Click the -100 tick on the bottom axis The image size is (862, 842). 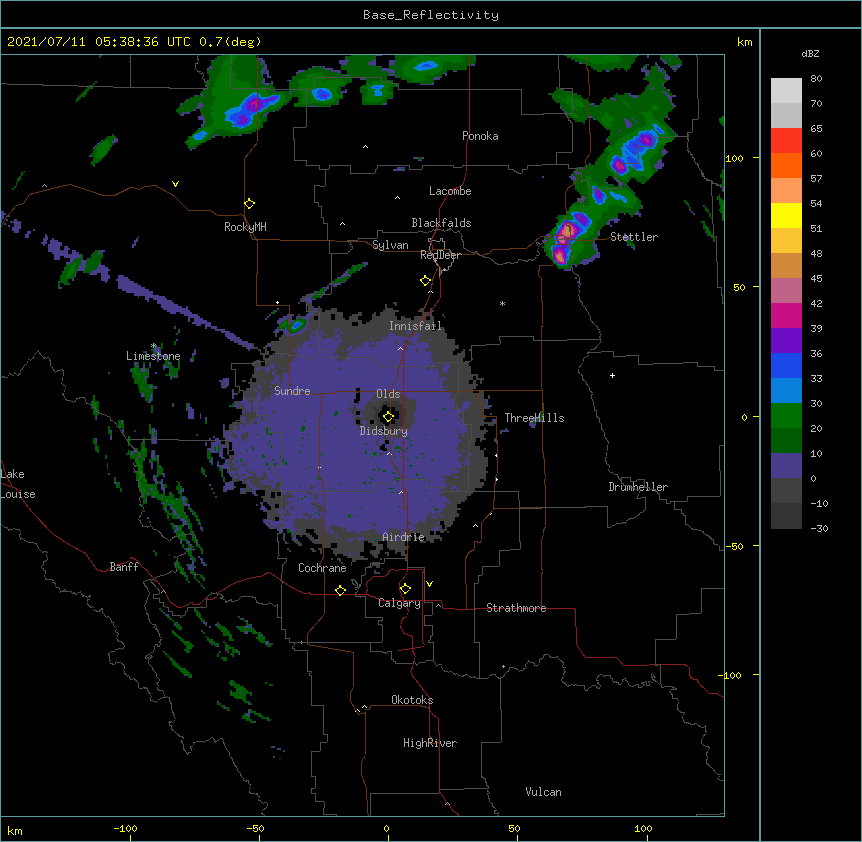point(126,828)
